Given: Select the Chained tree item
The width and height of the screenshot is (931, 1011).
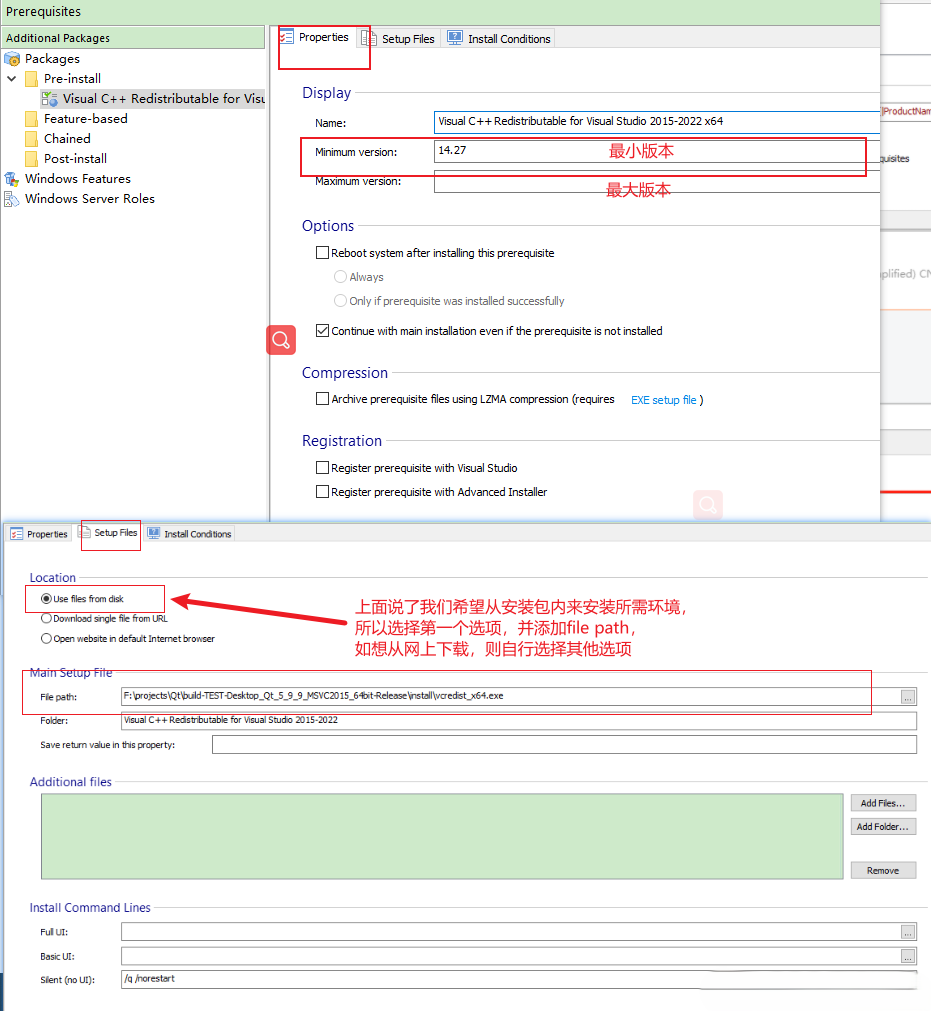Looking at the screenshot, I should 67,139.
